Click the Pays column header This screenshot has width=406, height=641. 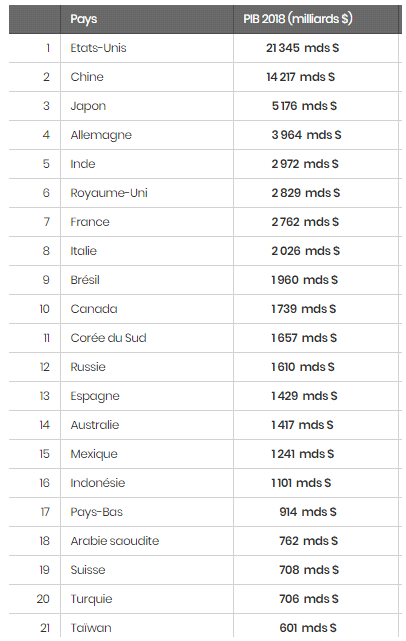[84, 19]
